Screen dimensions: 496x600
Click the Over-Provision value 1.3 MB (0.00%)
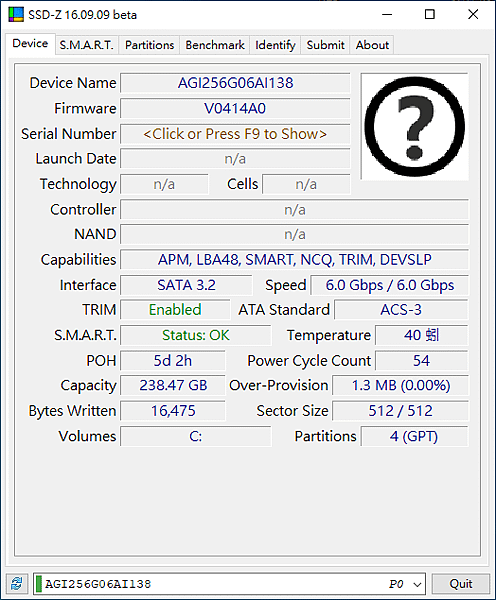point(400,385)
